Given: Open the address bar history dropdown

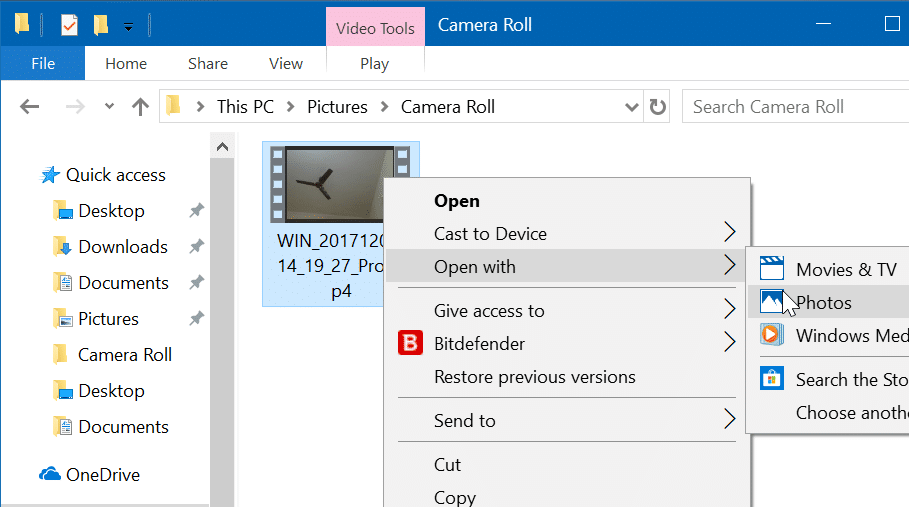Looking at the screenshot, I should point(631,107).
